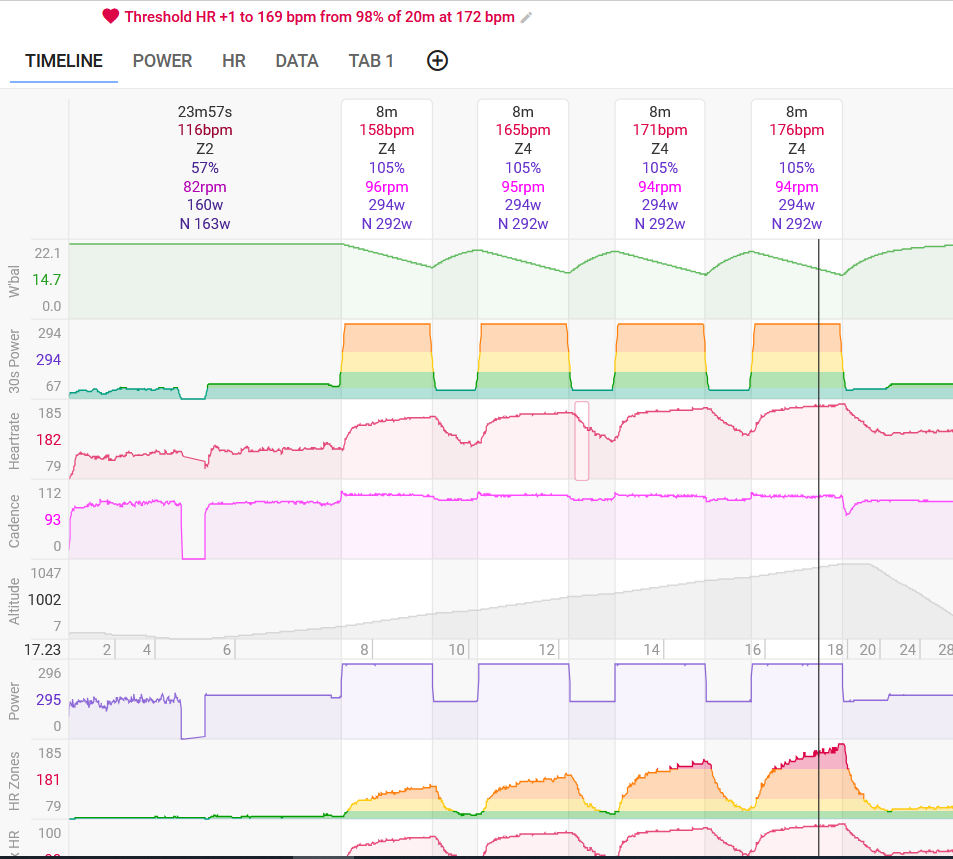Click the 17.23 distance readout on the axis

pos(43,650)
